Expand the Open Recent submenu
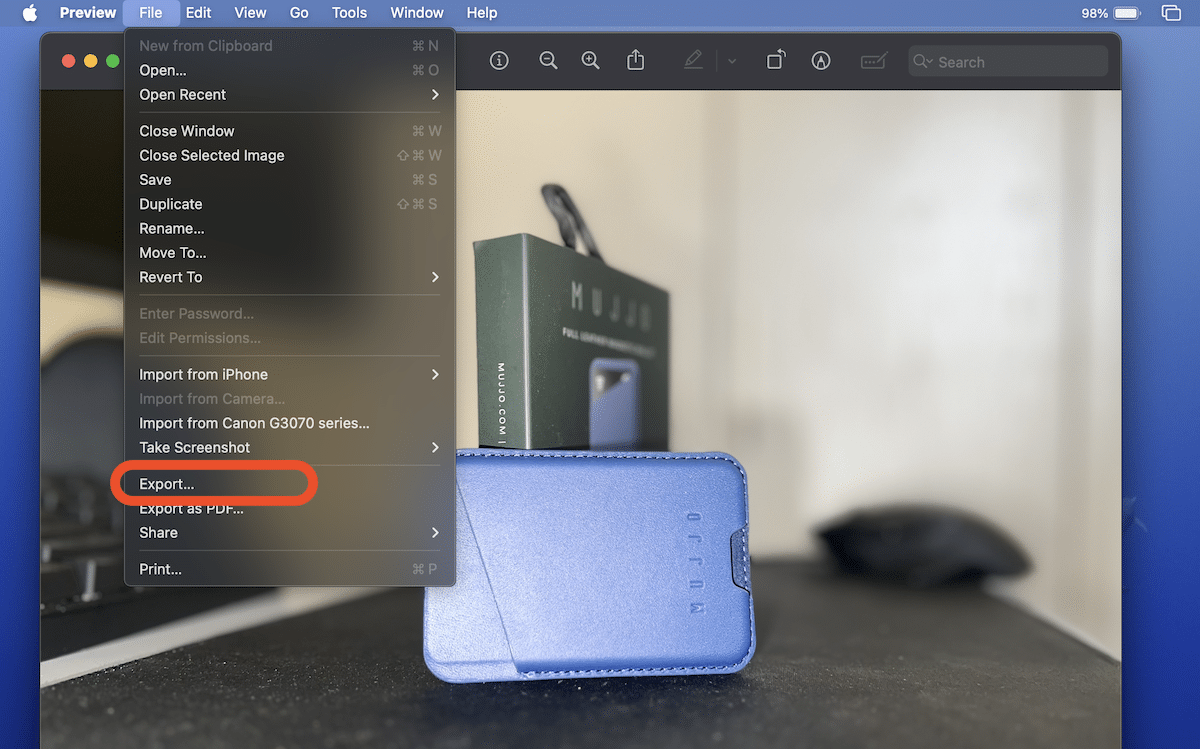This screenshot has height=749, width=1200. tap(290, 95)
